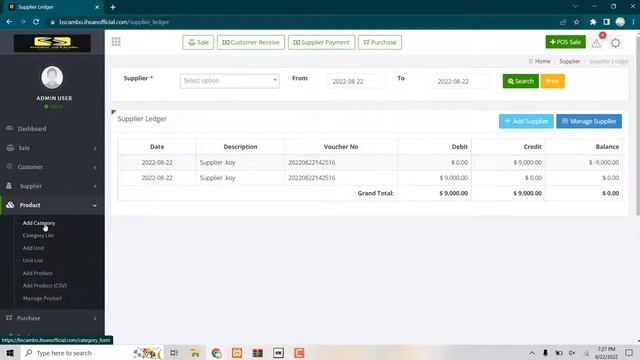Reload the page with browser refresh icon
The width and height of the screenshot is (640, 360).
point(36,22)
